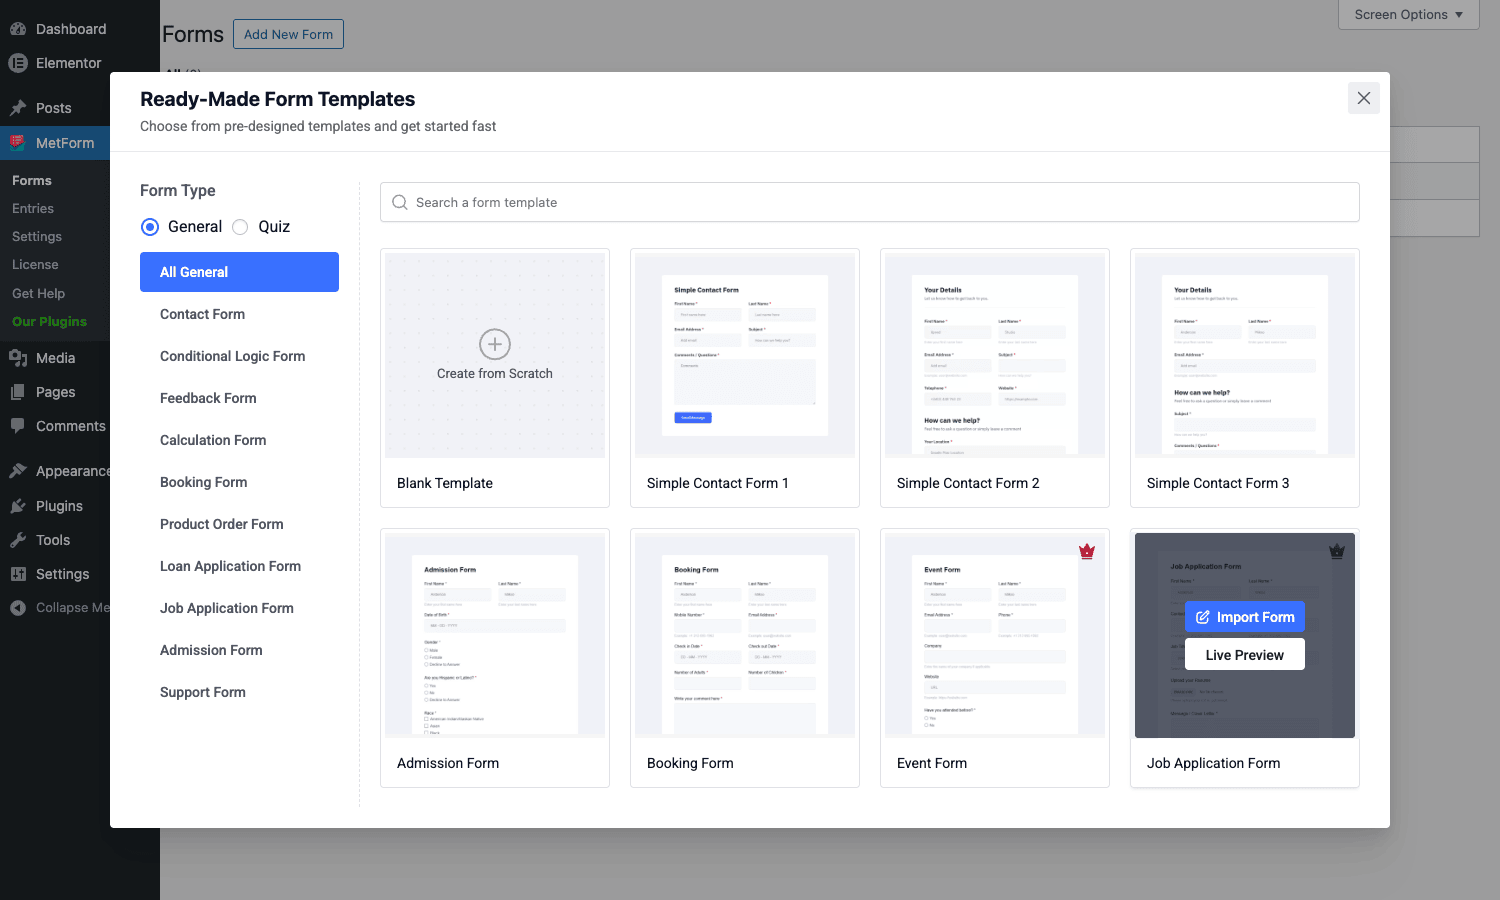Close the Ready-Made Form Templates dialog

(1364, 98)
